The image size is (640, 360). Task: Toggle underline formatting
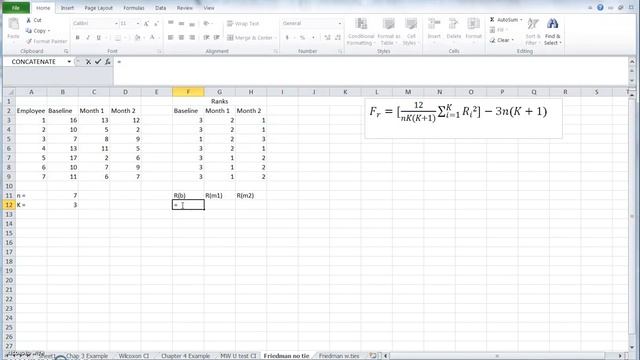tap(98, 38)
